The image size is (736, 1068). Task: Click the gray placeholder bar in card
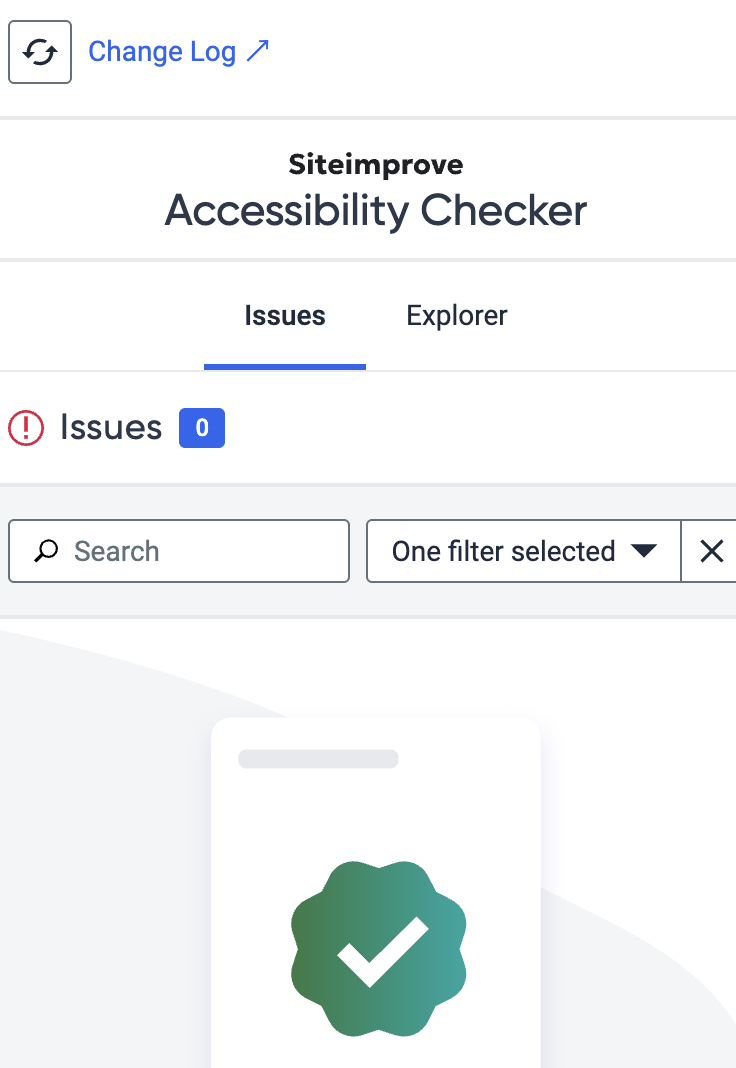coord(318,759)
